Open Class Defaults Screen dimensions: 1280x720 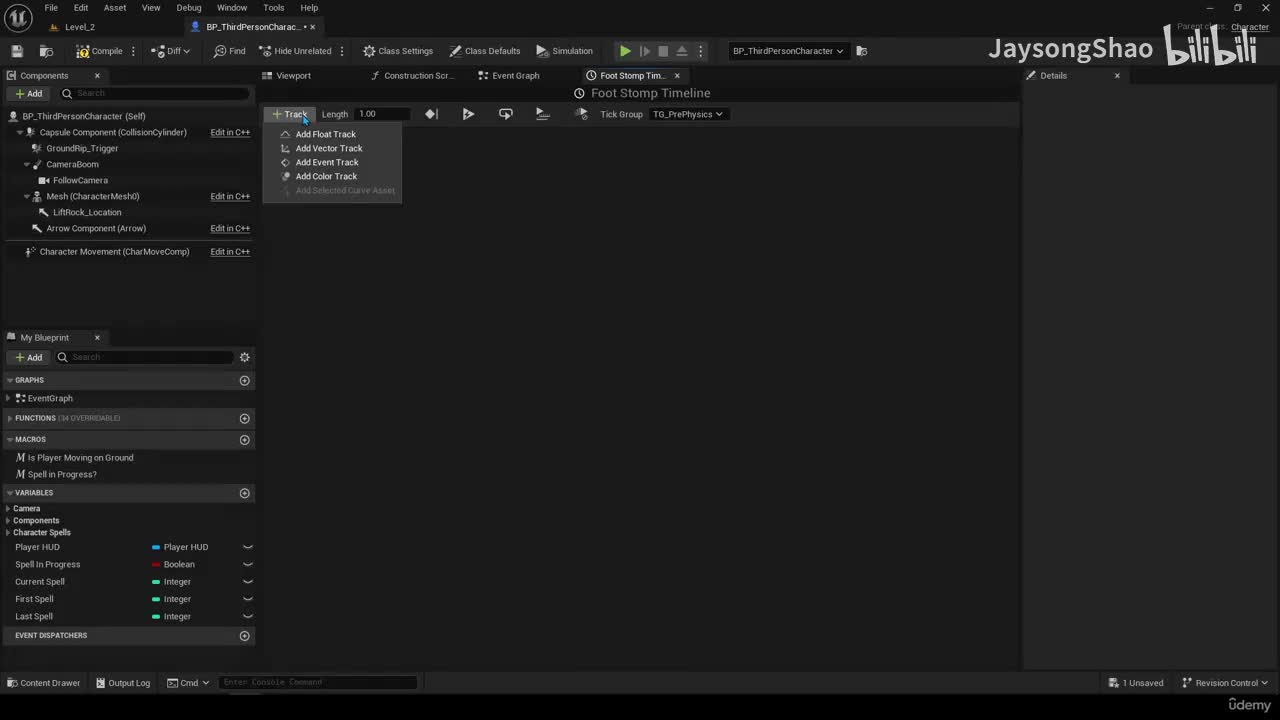tap(485, 51)
